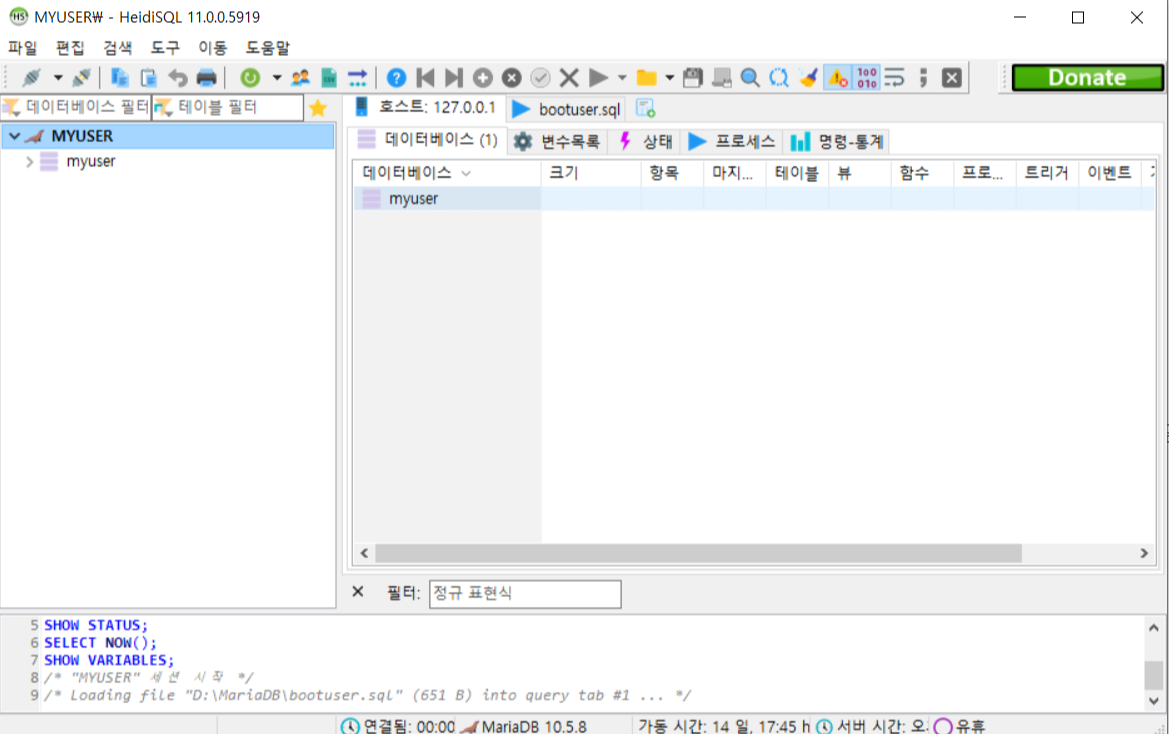The height and width of the screenshot is (734, 1169).
Task: Add a new query tab icon
Action: [646, 109]
